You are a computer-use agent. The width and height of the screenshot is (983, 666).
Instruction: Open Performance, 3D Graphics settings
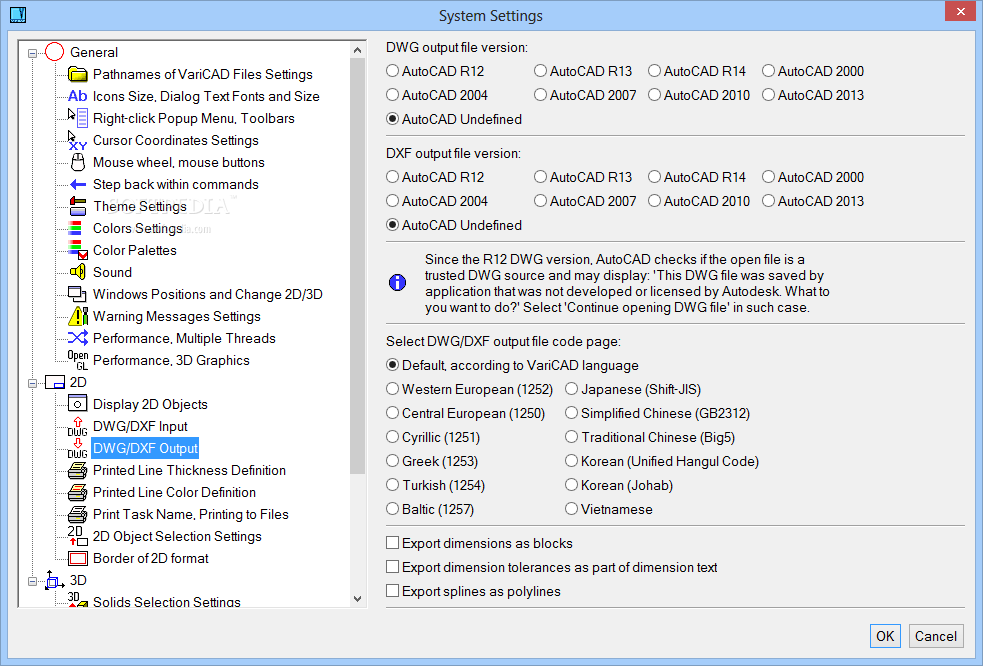point(171,361)
